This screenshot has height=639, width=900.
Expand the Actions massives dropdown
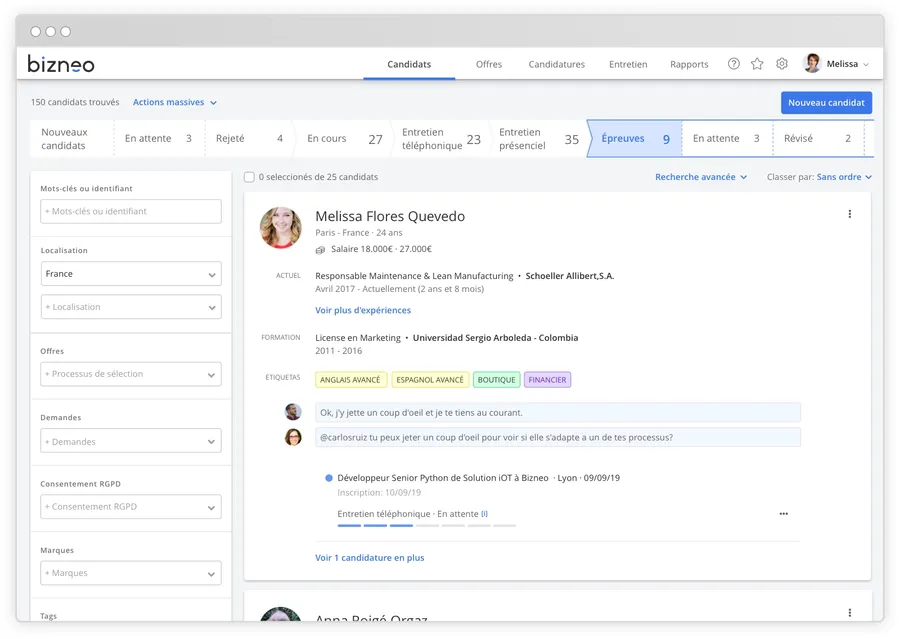175,102
